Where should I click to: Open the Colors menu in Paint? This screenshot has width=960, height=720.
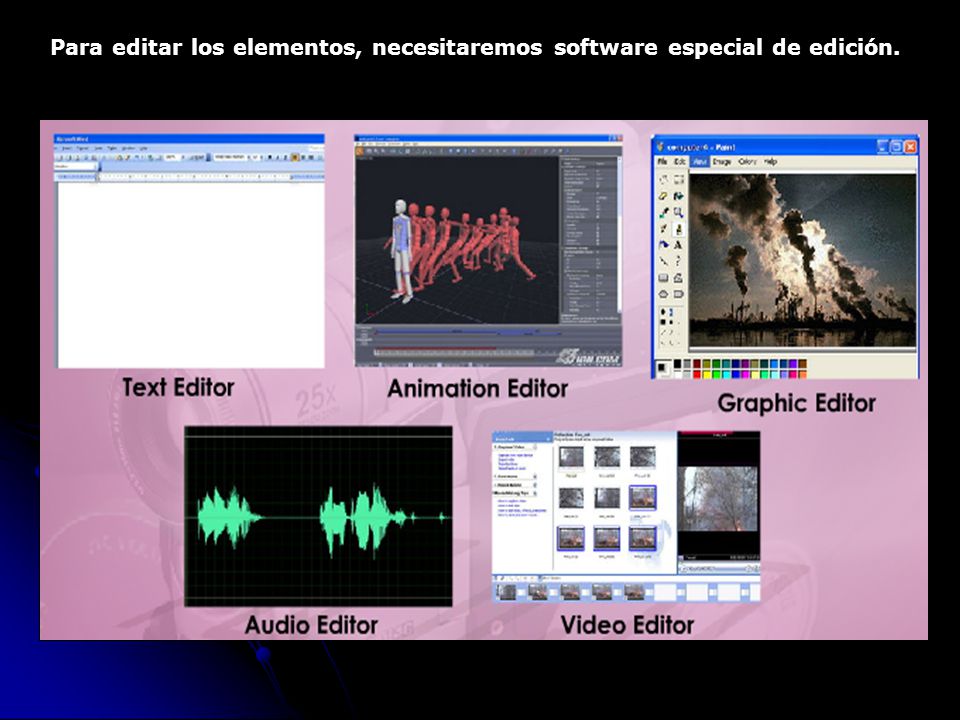(747, 162)
